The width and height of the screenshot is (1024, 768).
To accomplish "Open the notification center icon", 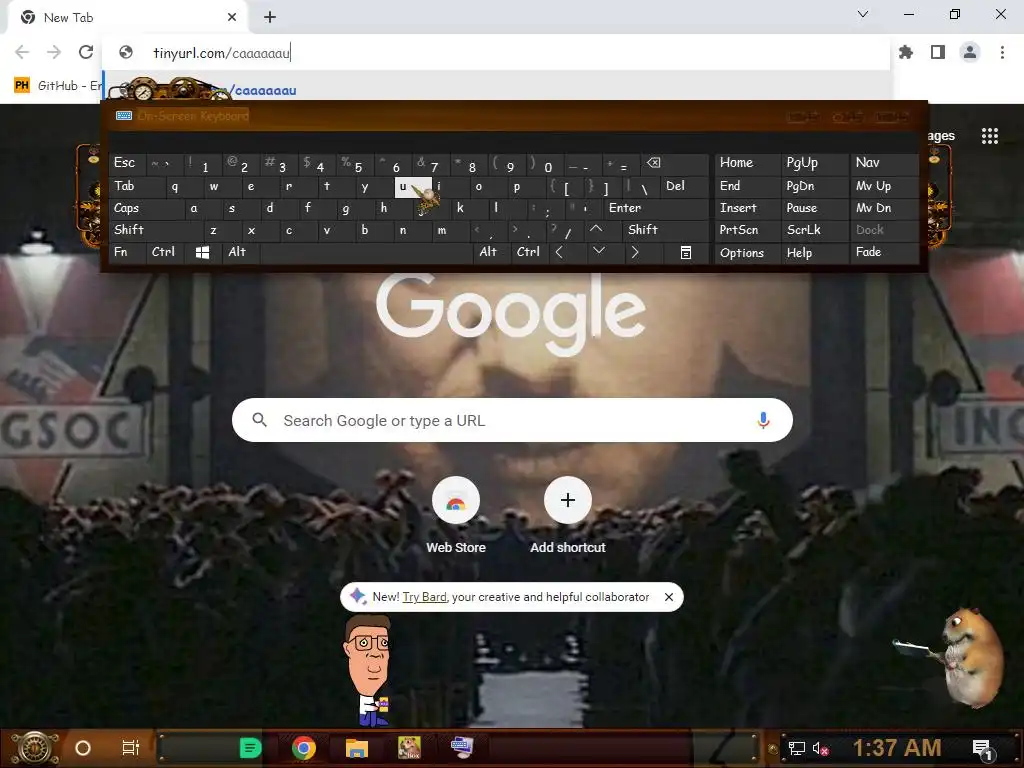I will click(x=982, y=748).
